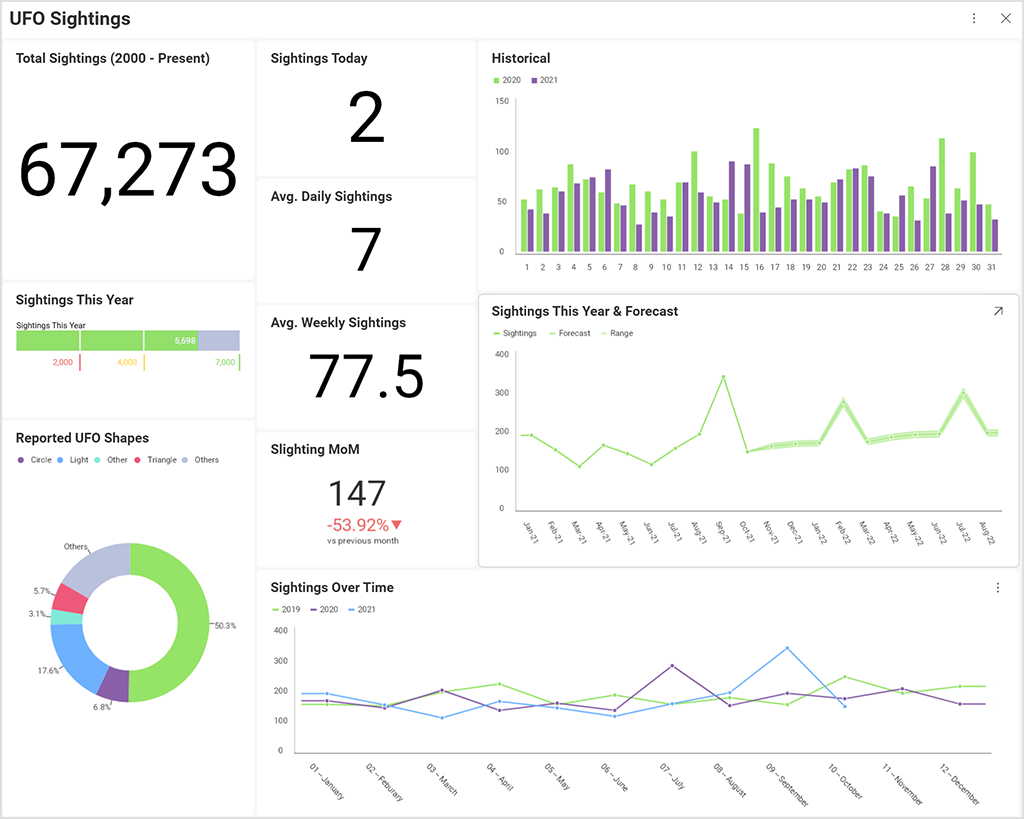
Task: Open Sightings Over Time options menu
Action: [997, 588]
